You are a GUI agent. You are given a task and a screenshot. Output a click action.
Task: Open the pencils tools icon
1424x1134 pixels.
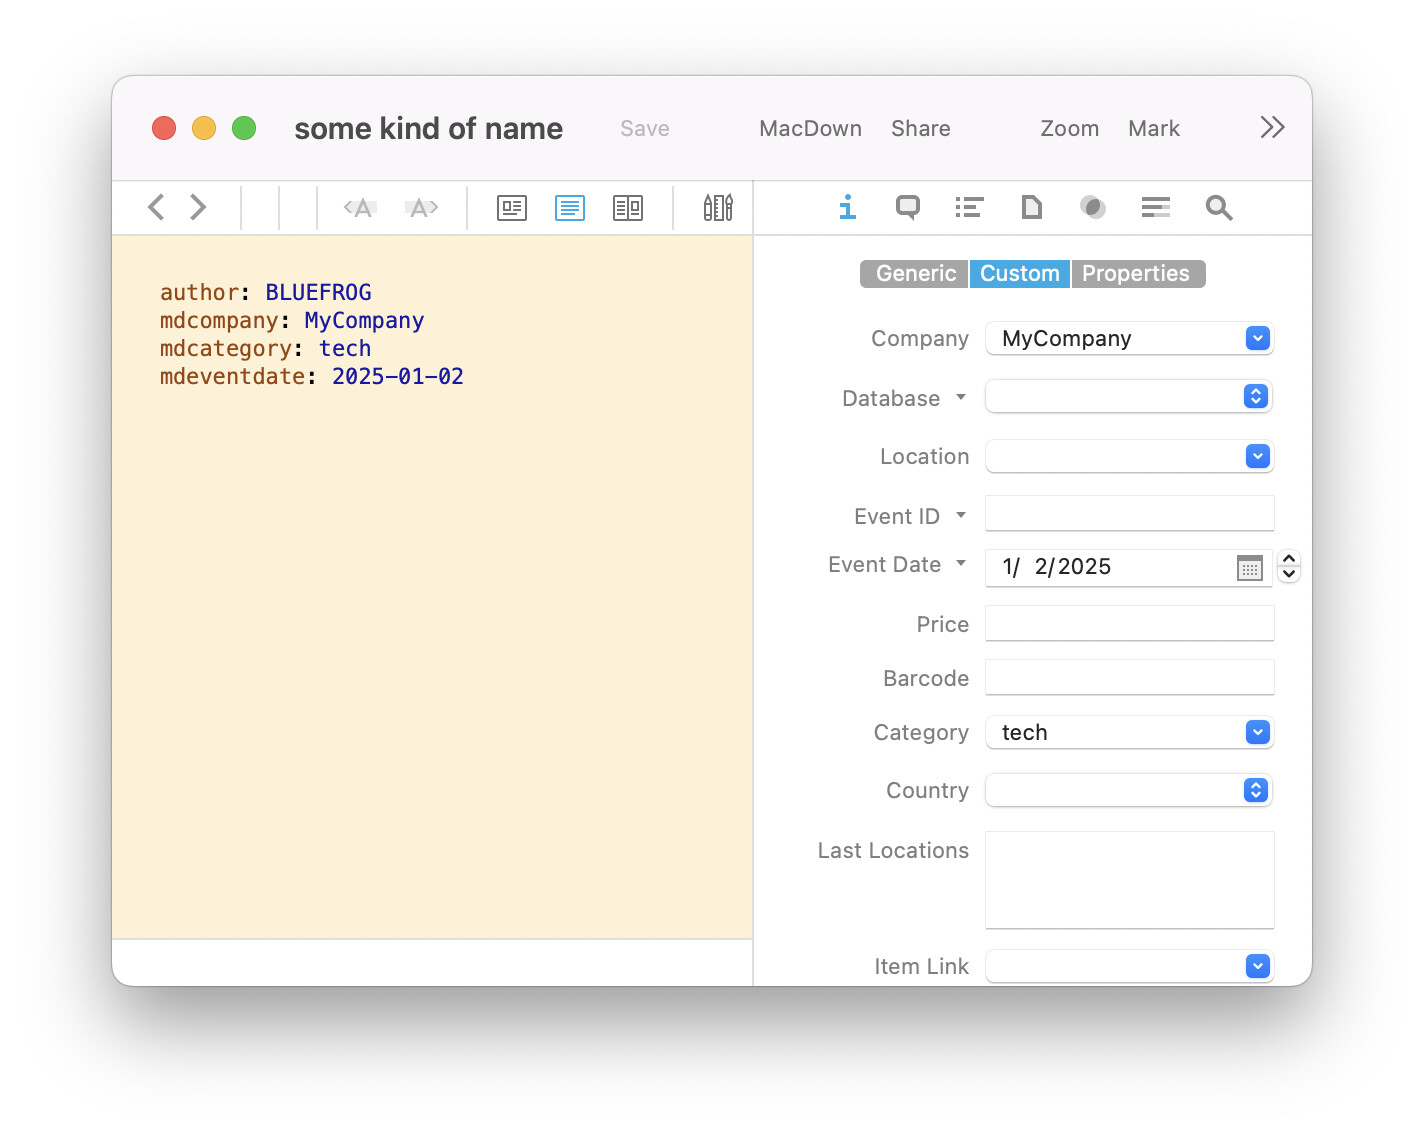718,207
